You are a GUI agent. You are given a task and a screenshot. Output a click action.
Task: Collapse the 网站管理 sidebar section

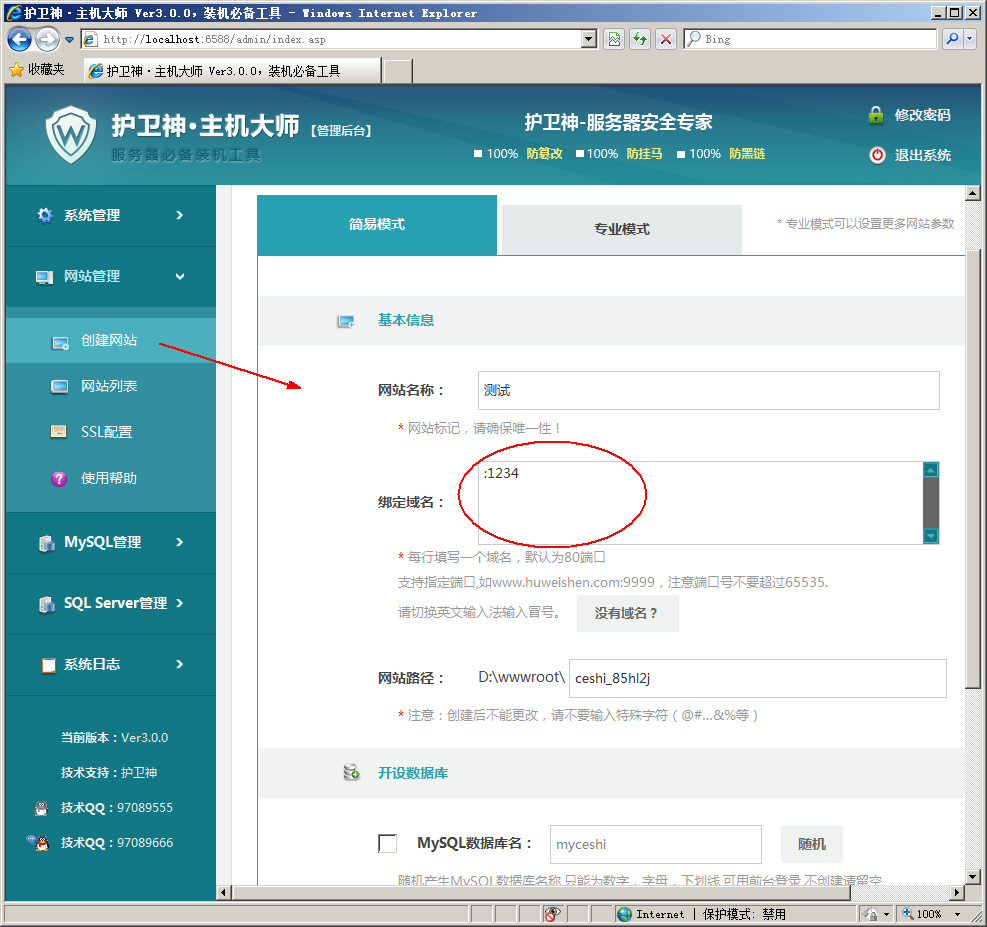[110, 276]
